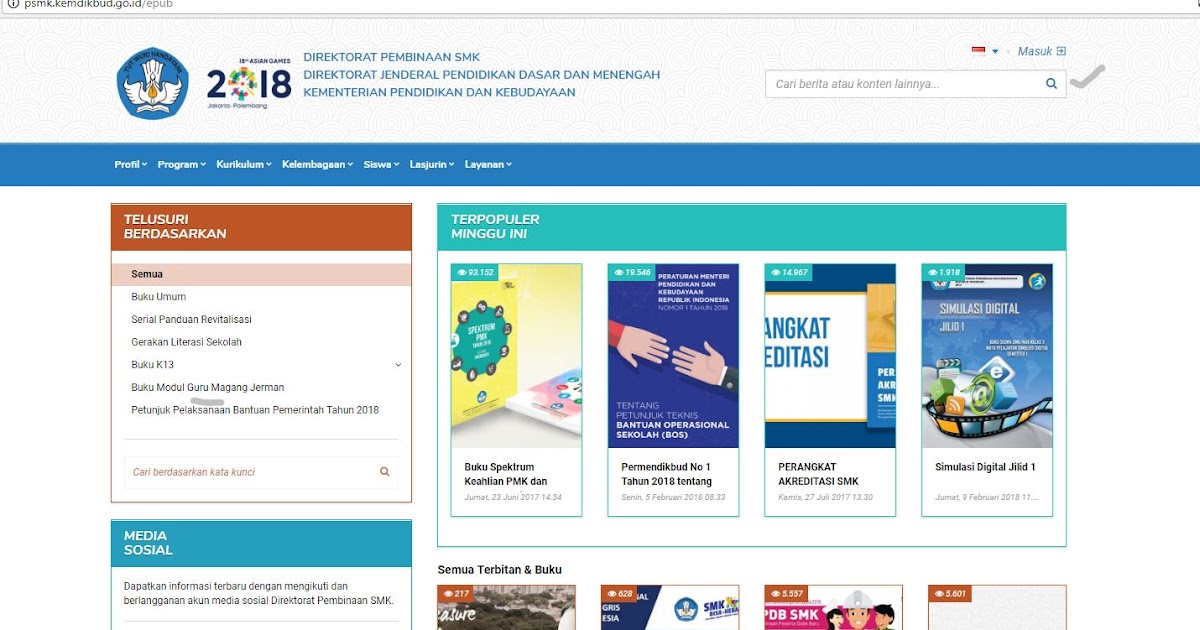The height and width of the screenshot is (630, 1200).
Task: Click the Buku Spektrum Keahlian PMK thumbnail
Action: click(x=515, y=355)
